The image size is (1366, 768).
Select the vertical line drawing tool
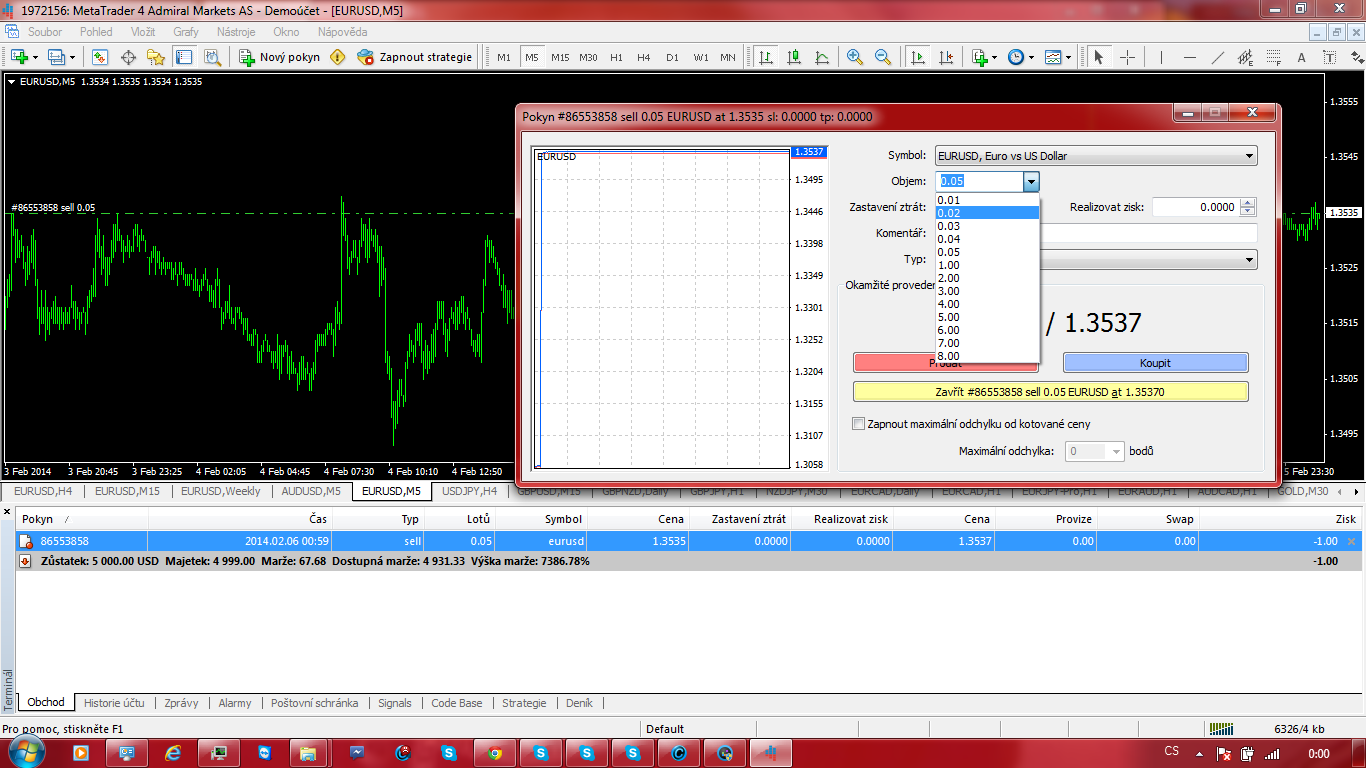pyautogui.click(x=1161, y=57)
